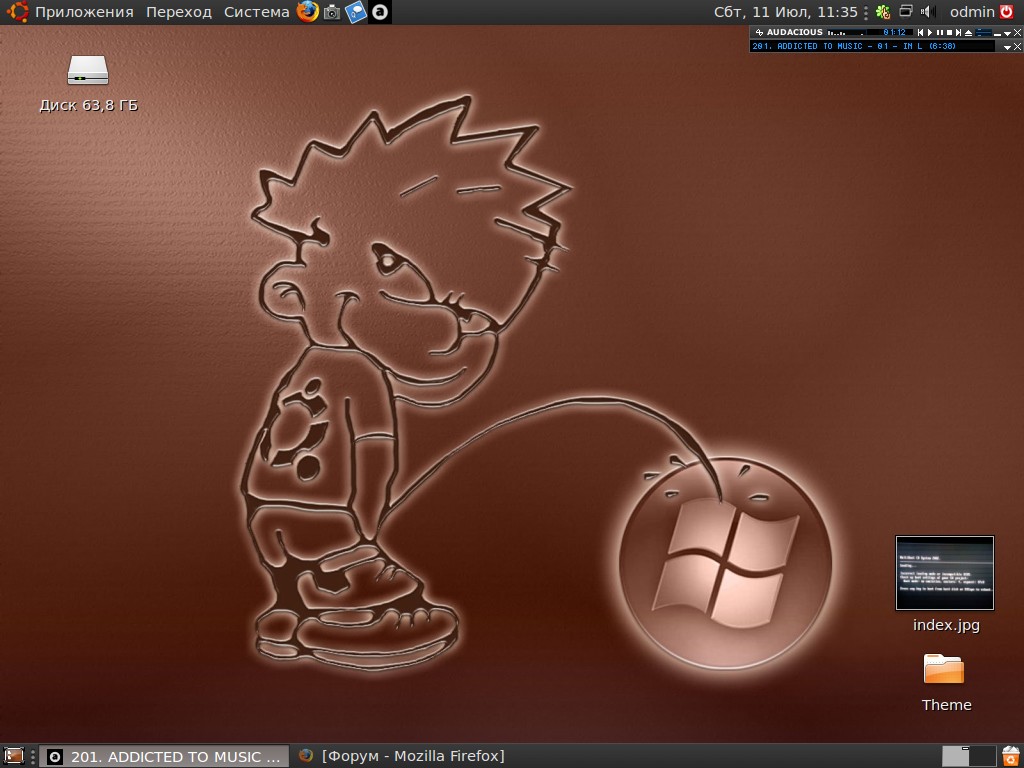Open the Система menu
This screenshot has width=1024, height=768.
tap(256, 12)
